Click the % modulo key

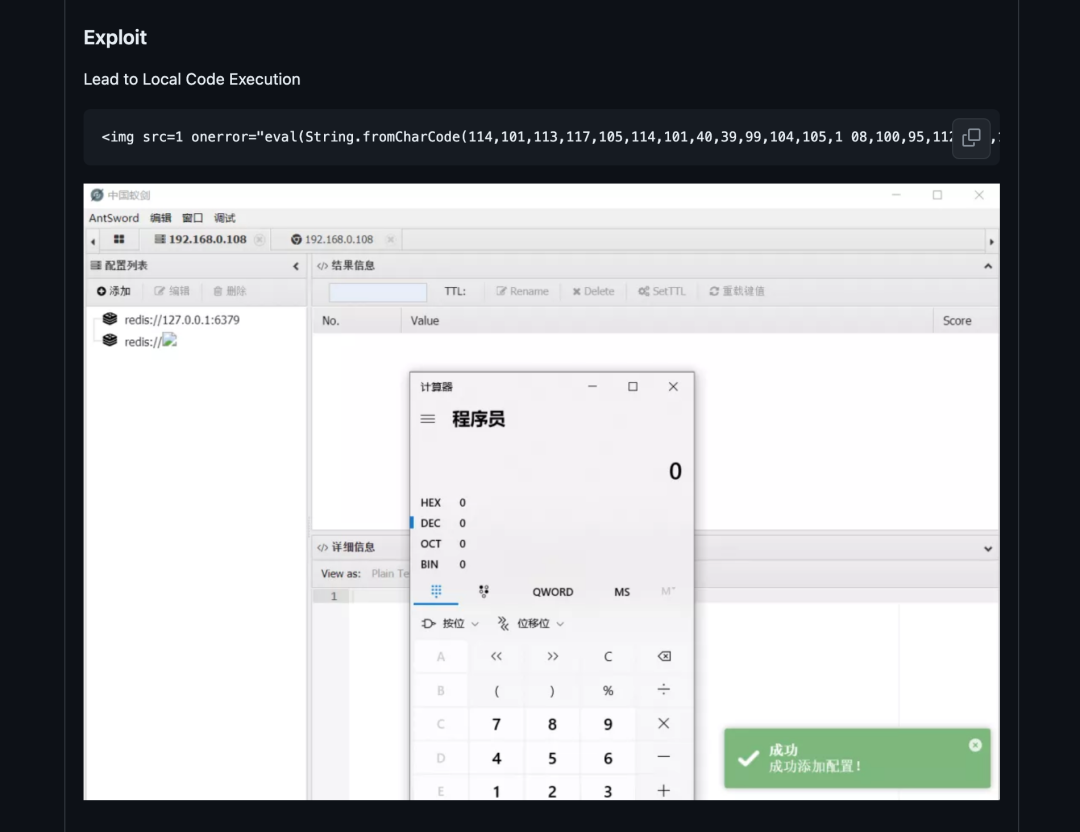(608, 691)
